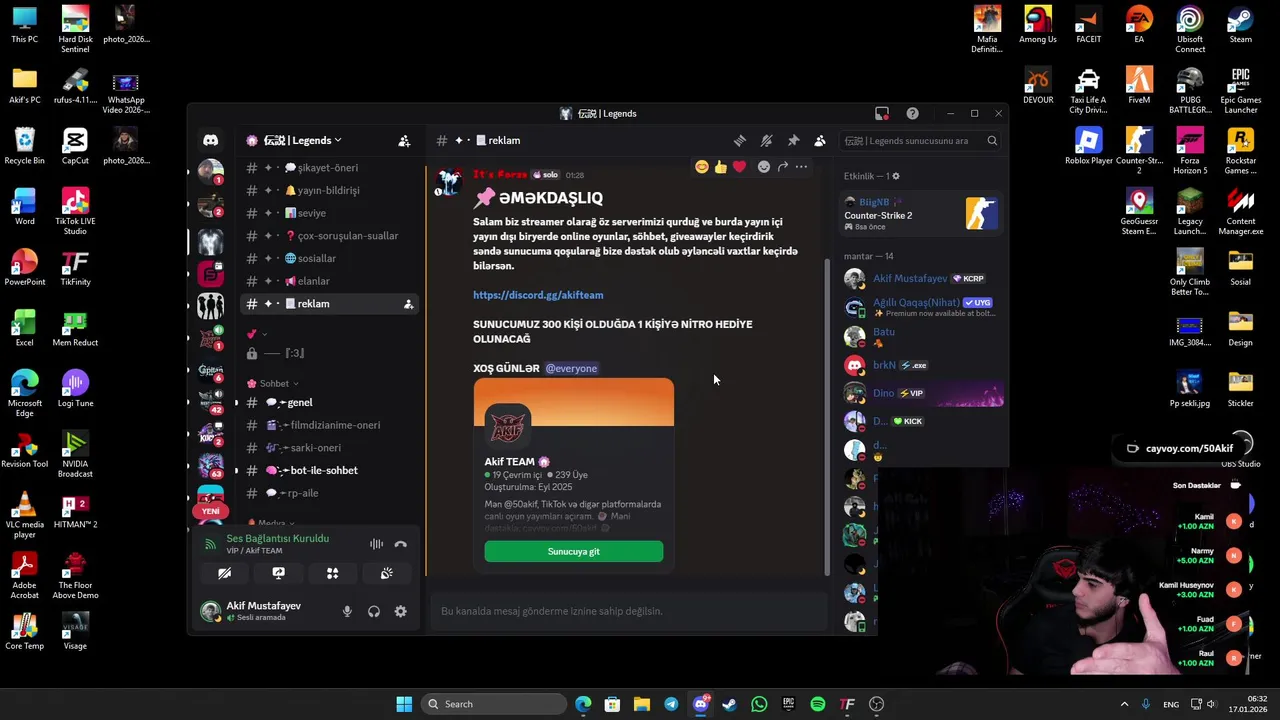Open Windows Start menu
Image resolution: width=1280 pixels, height=720 pixels.
click(404, 704)
